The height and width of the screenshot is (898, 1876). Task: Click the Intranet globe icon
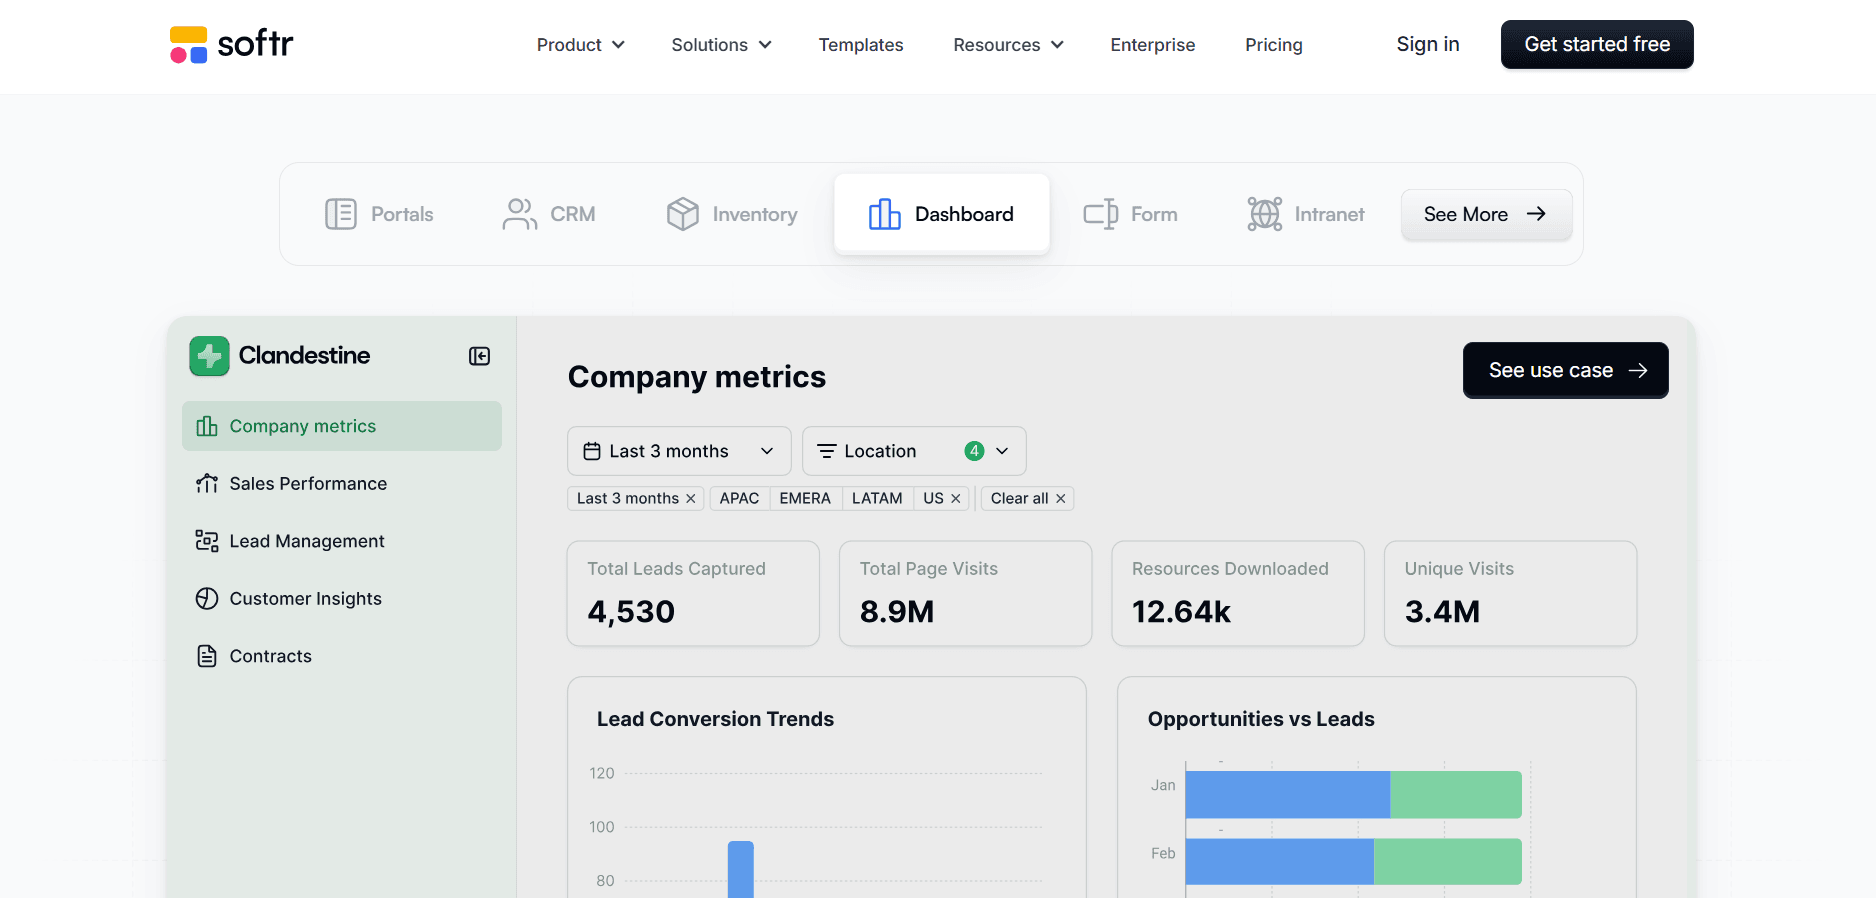pos(1265,214)
